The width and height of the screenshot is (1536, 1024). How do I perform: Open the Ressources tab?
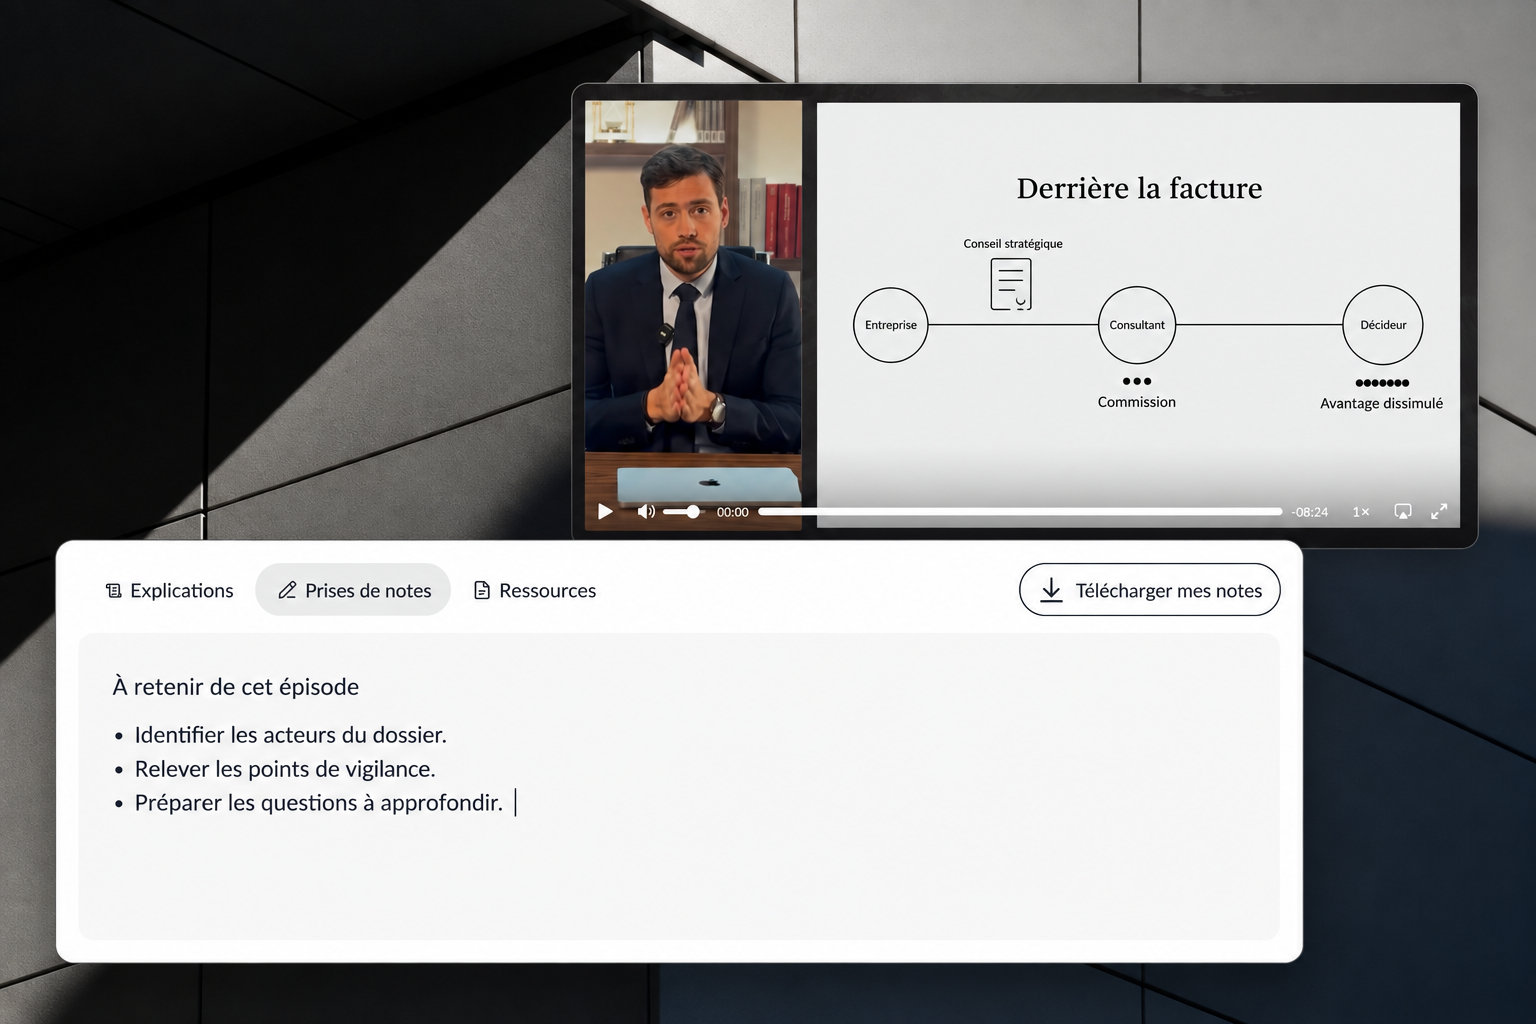pos(535,590)
